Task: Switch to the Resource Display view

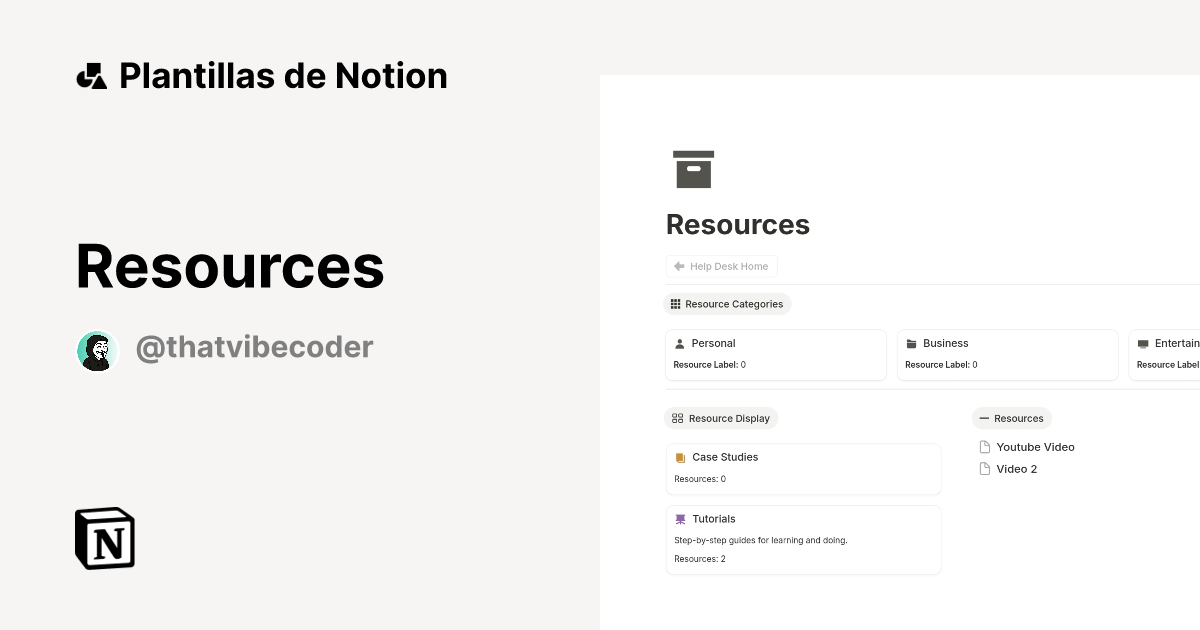Action: tap(721, 418)
